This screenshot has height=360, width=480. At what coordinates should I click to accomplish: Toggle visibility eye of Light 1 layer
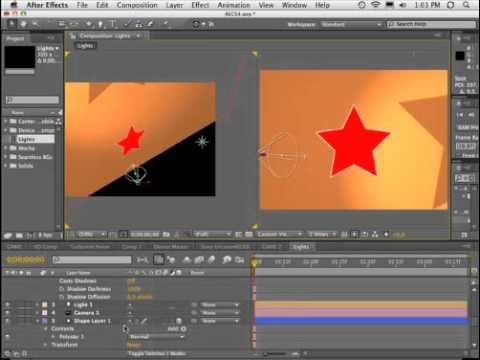[7, 305]
